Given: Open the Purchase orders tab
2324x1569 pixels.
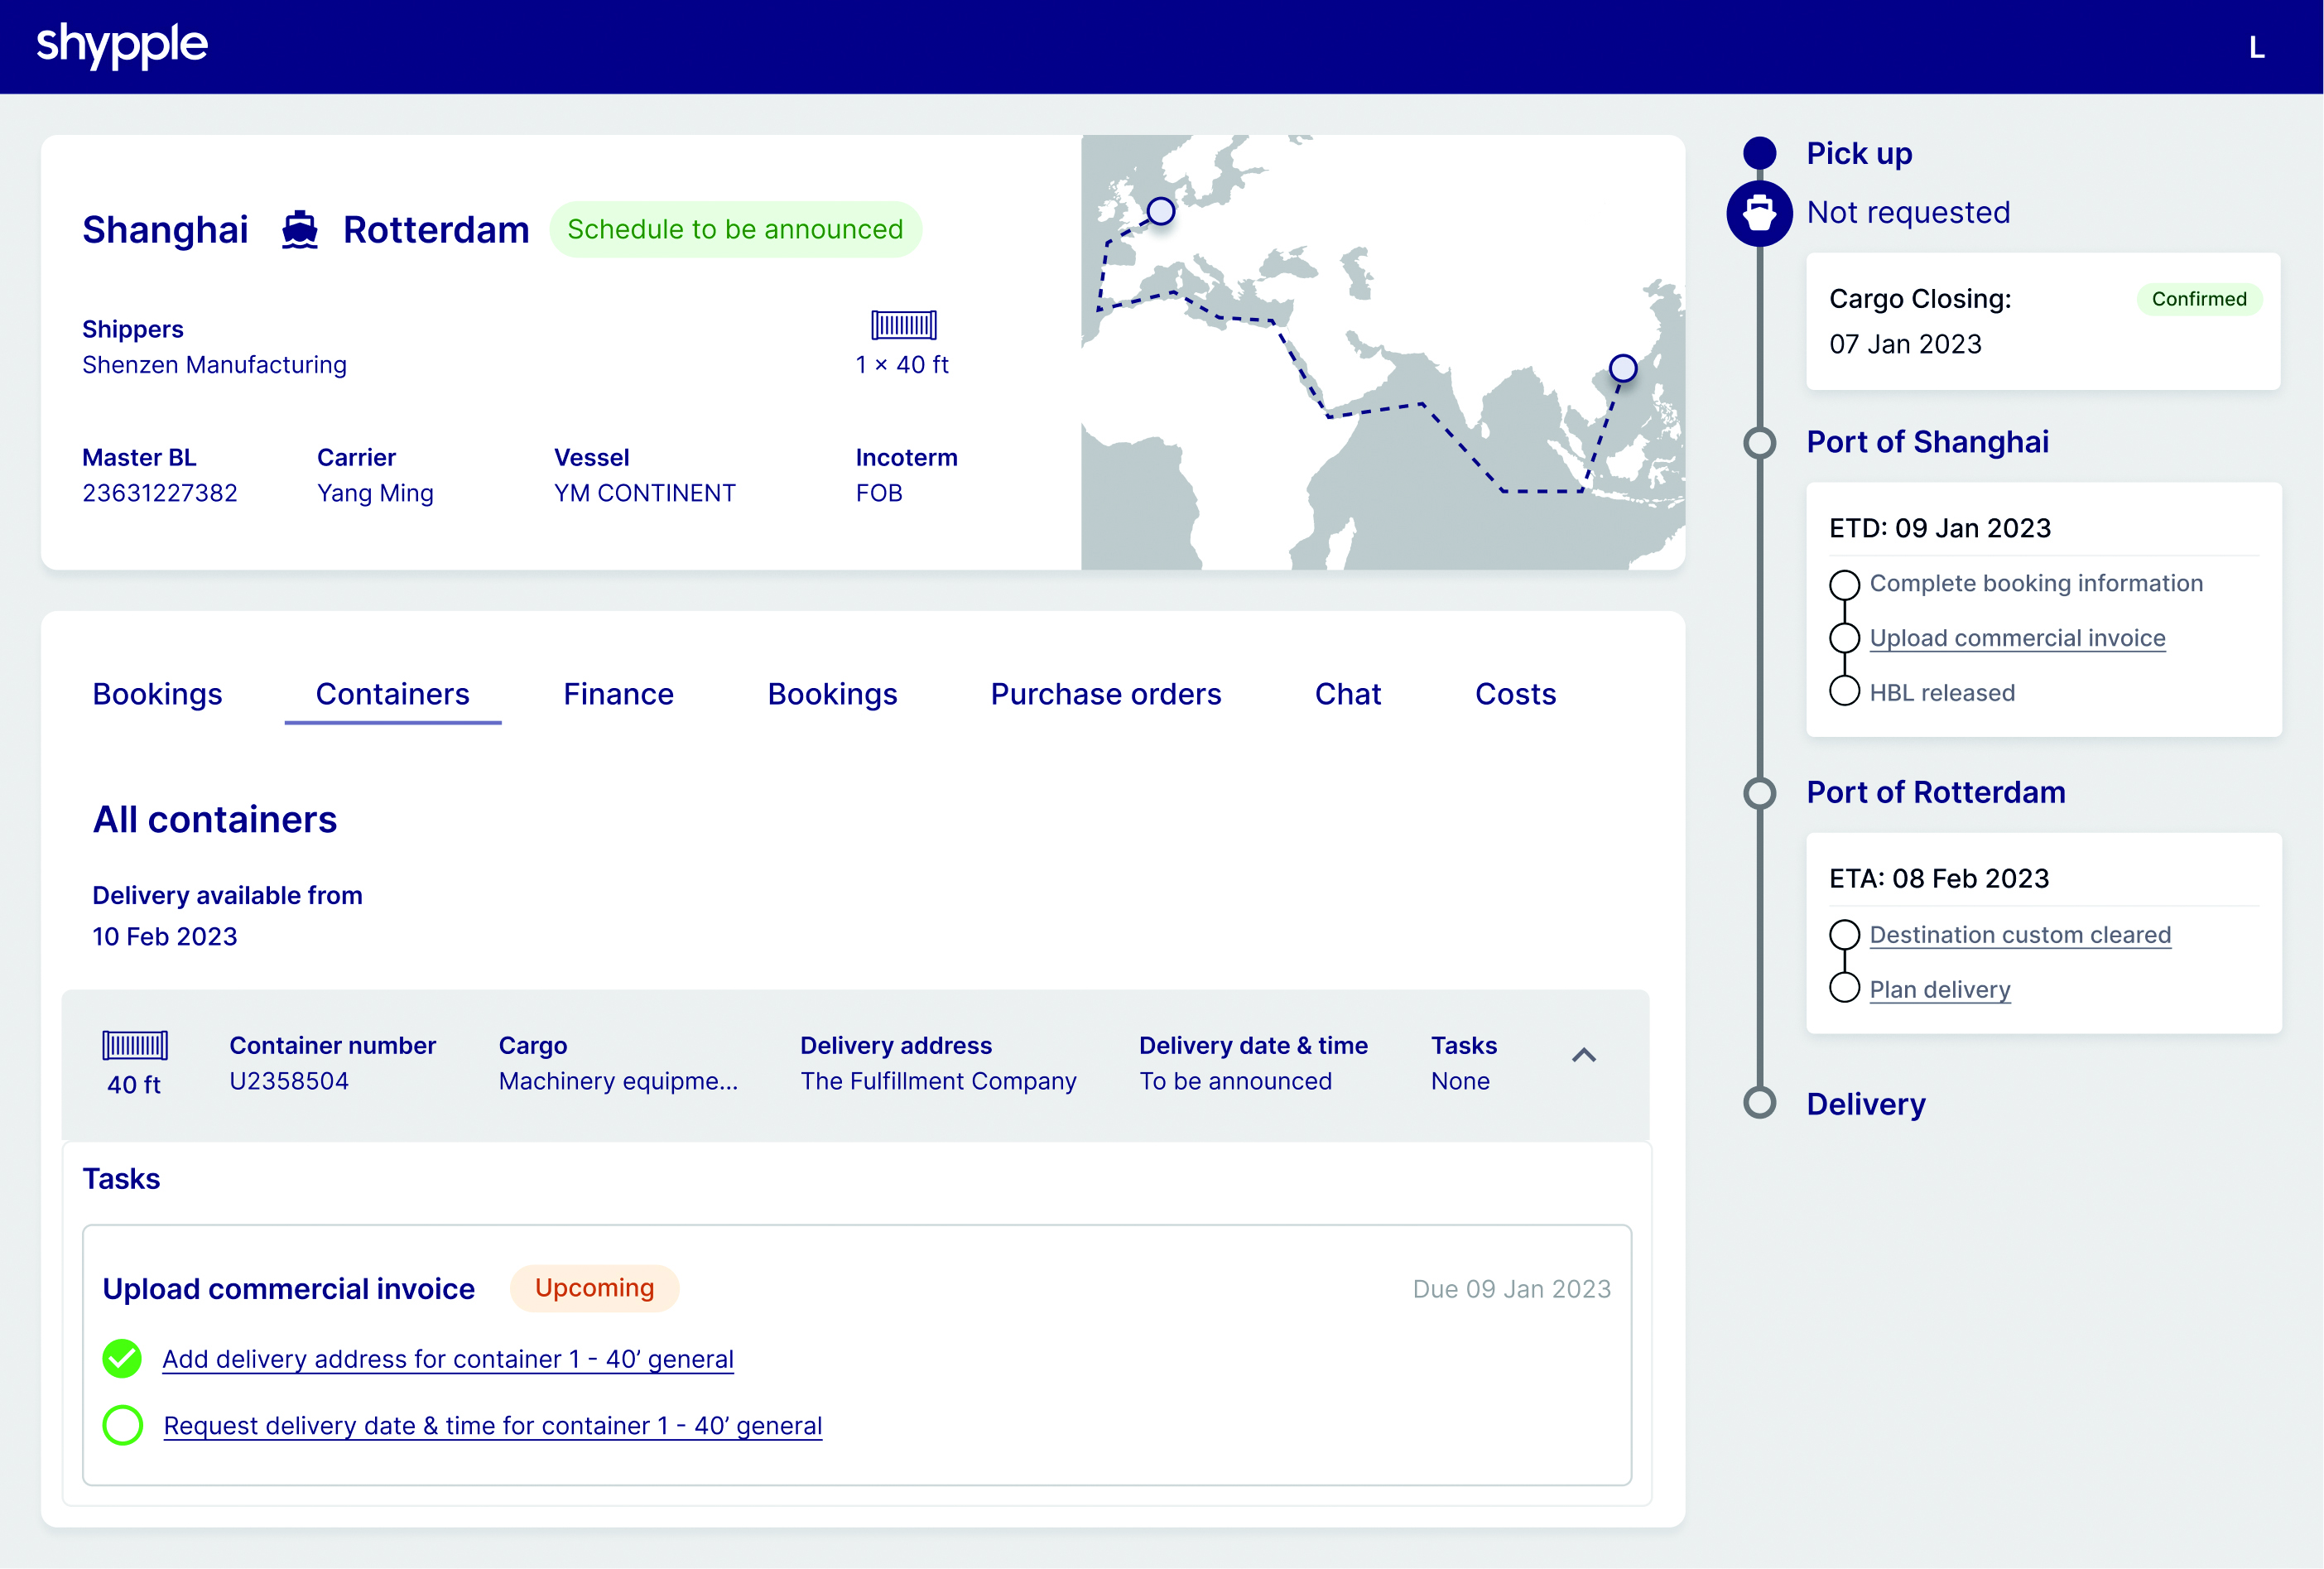Looking at the screenshot, I should pyautogui.click(x=1106, y=694).
